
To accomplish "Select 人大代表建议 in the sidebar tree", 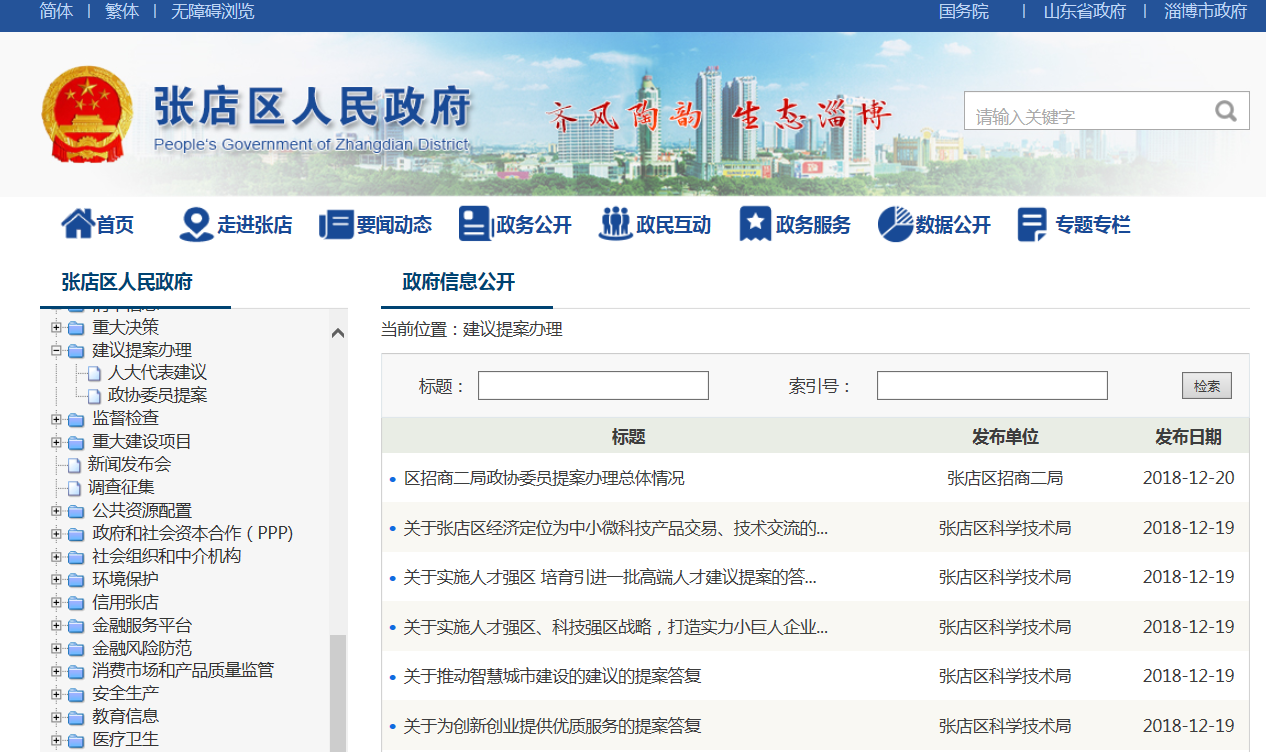I will point(157,373).
